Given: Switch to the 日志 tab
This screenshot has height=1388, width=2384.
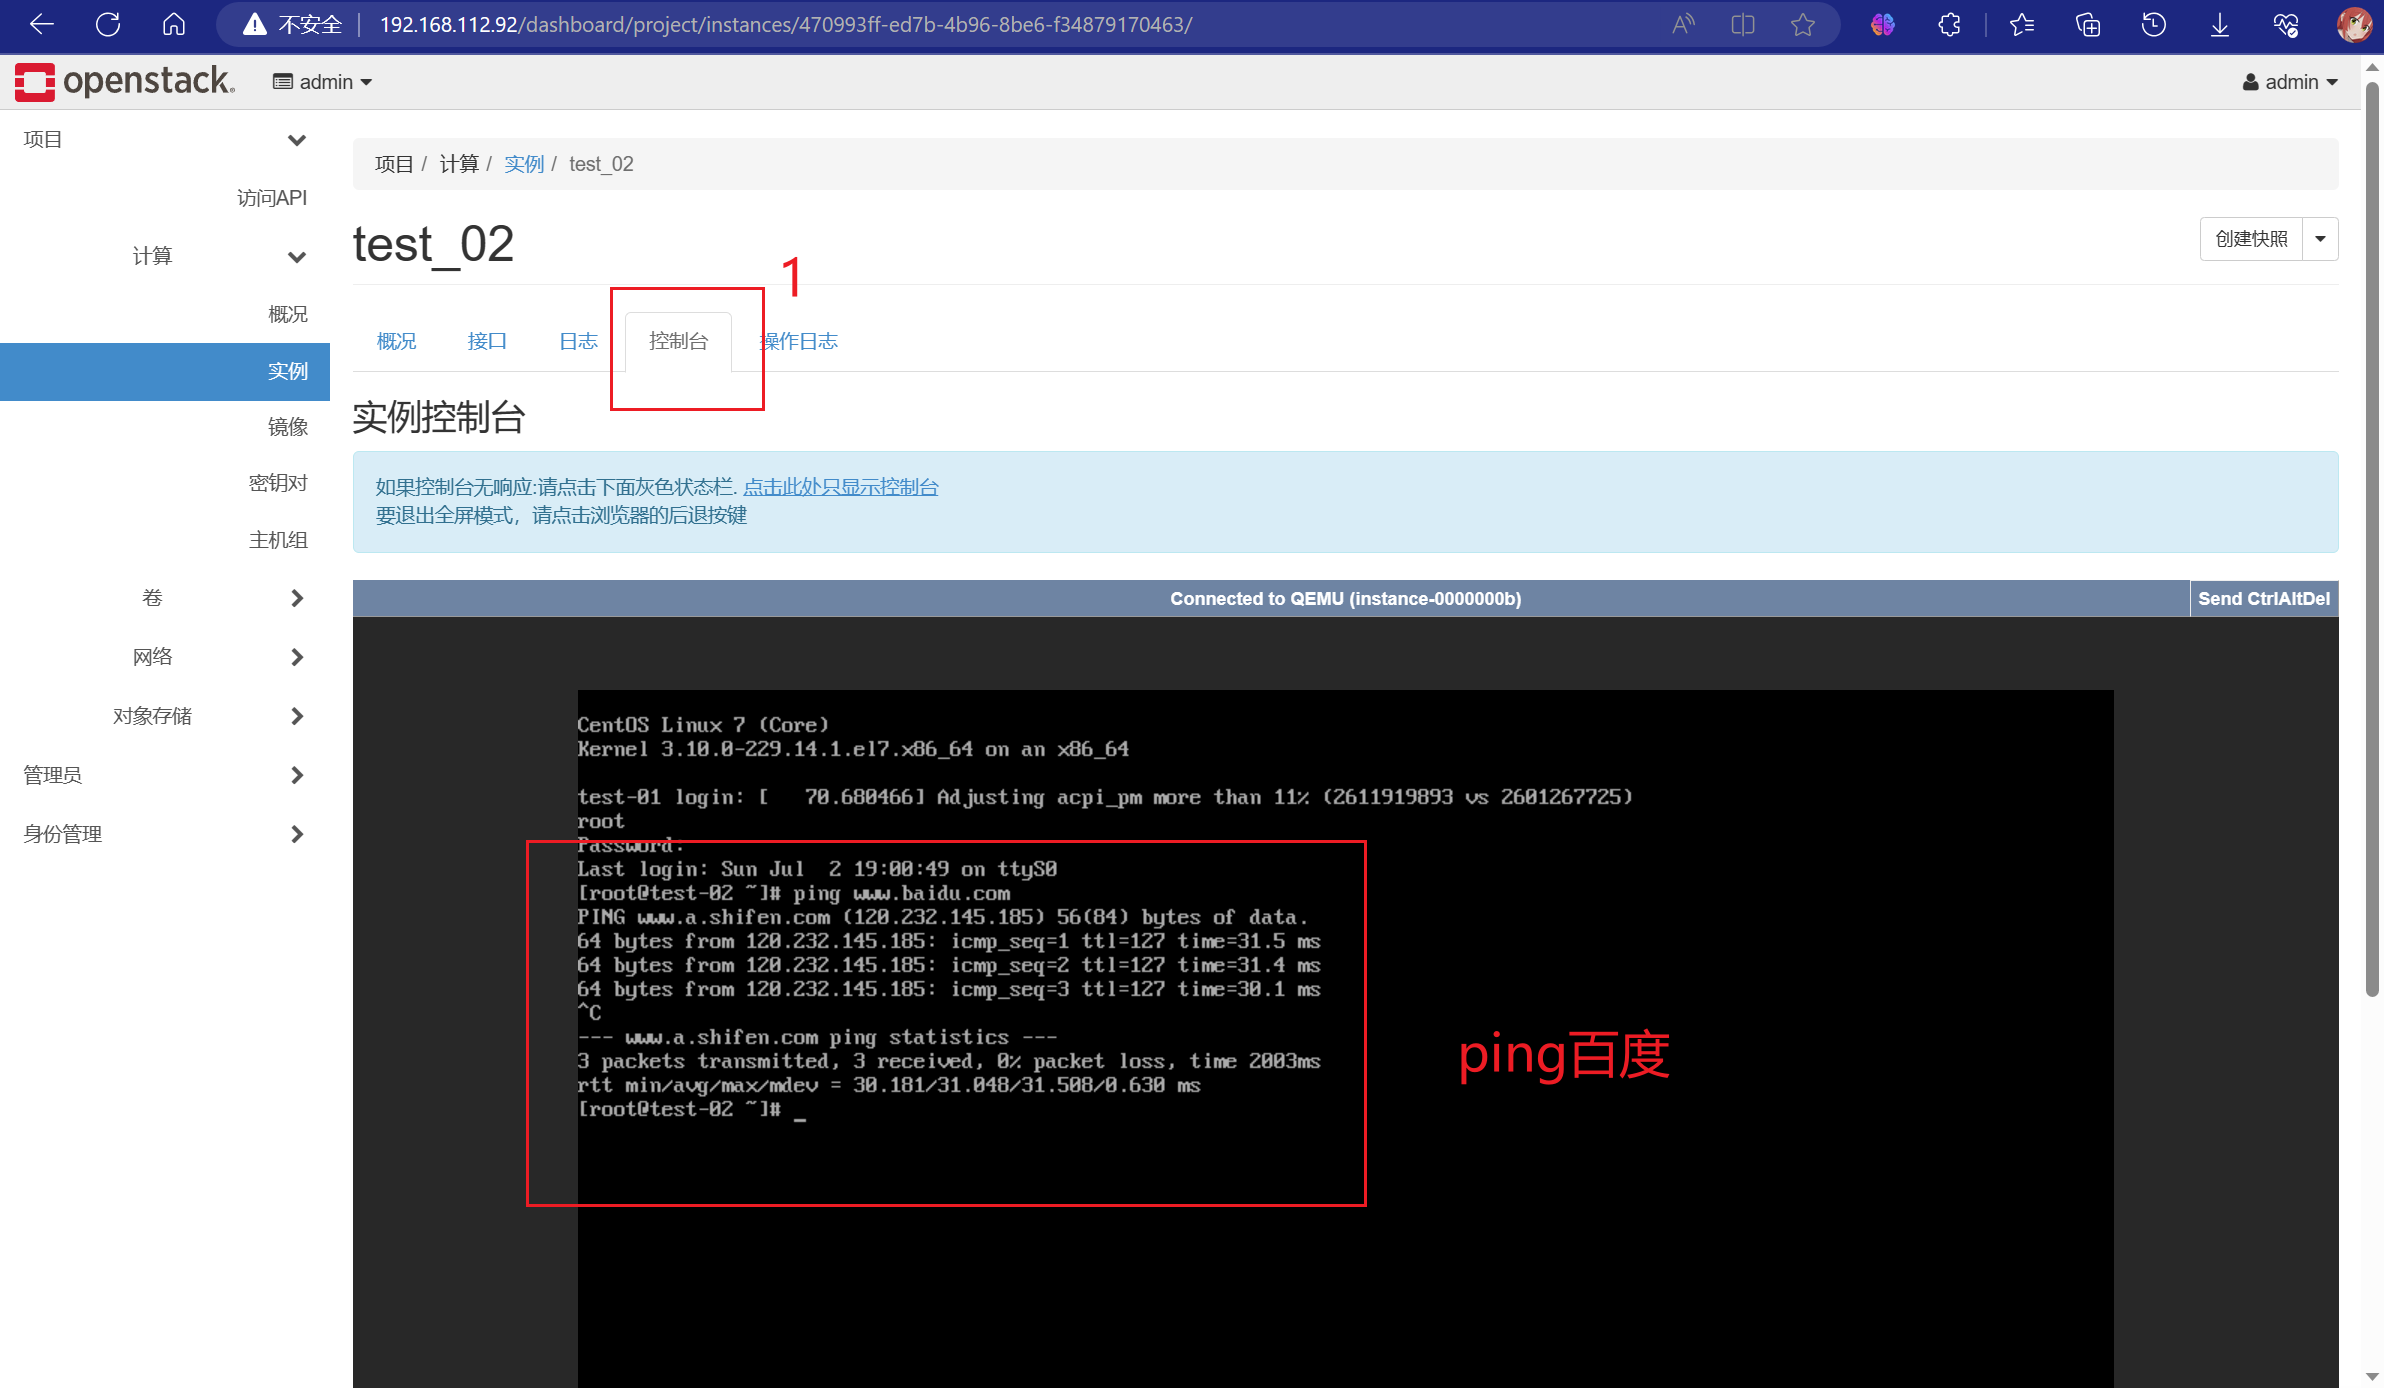Looking at the screenshot, I should 578,341.
